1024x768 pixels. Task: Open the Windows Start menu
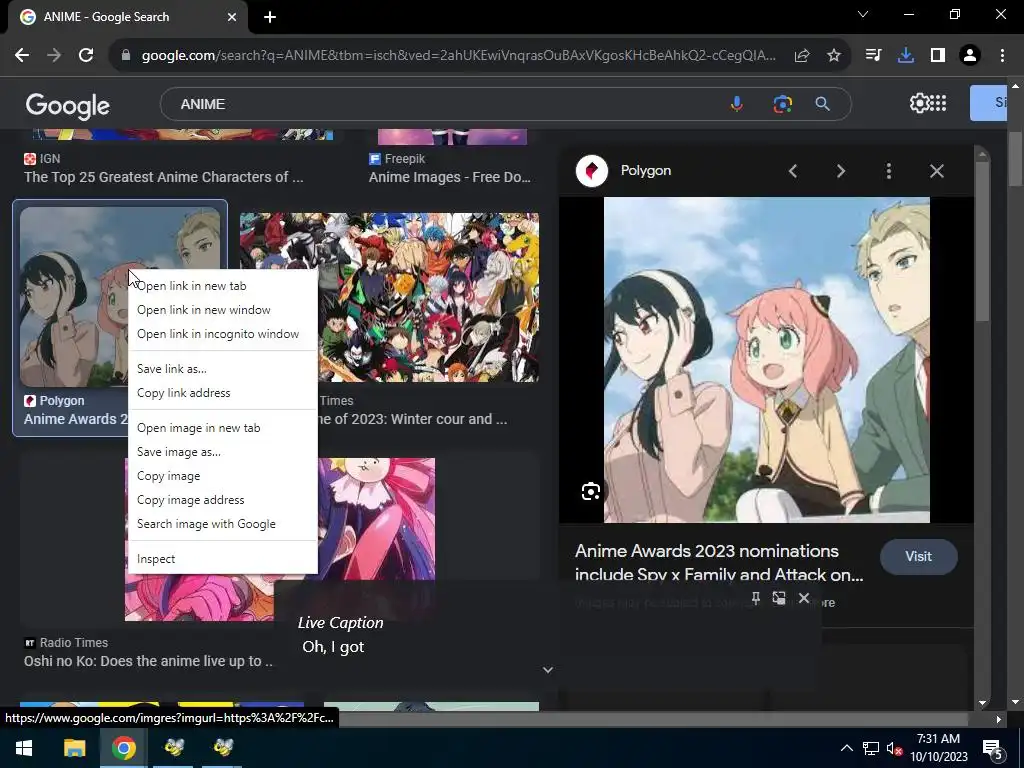click(24, 748)
